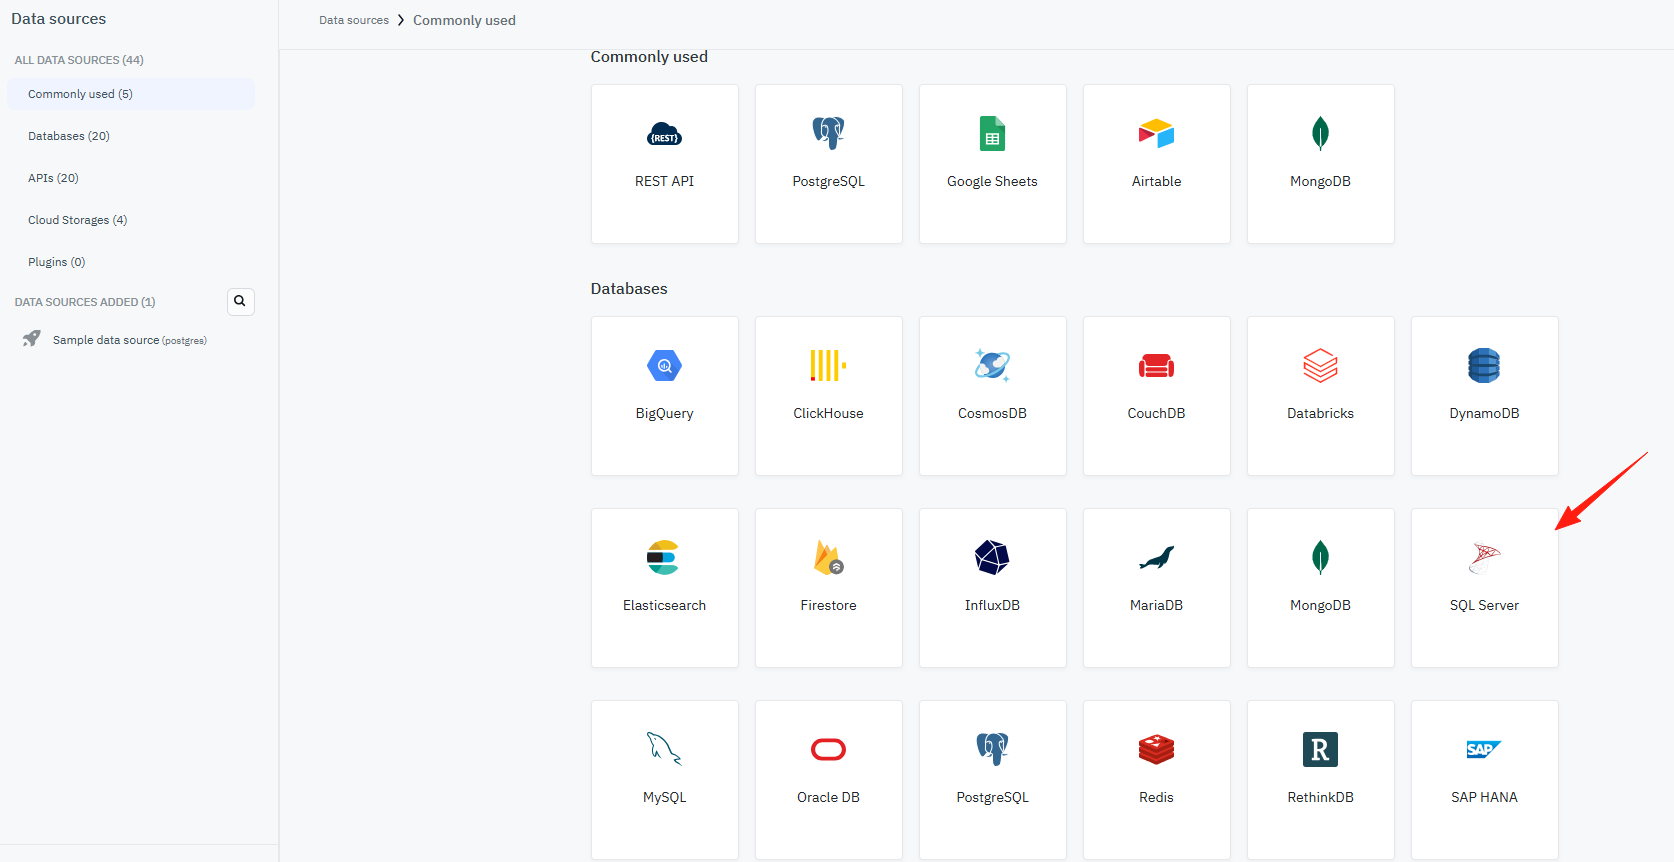Click the Data sources breadcrumb link
The height and width of the screenshot is (862, 1674).
pos(354,20)
